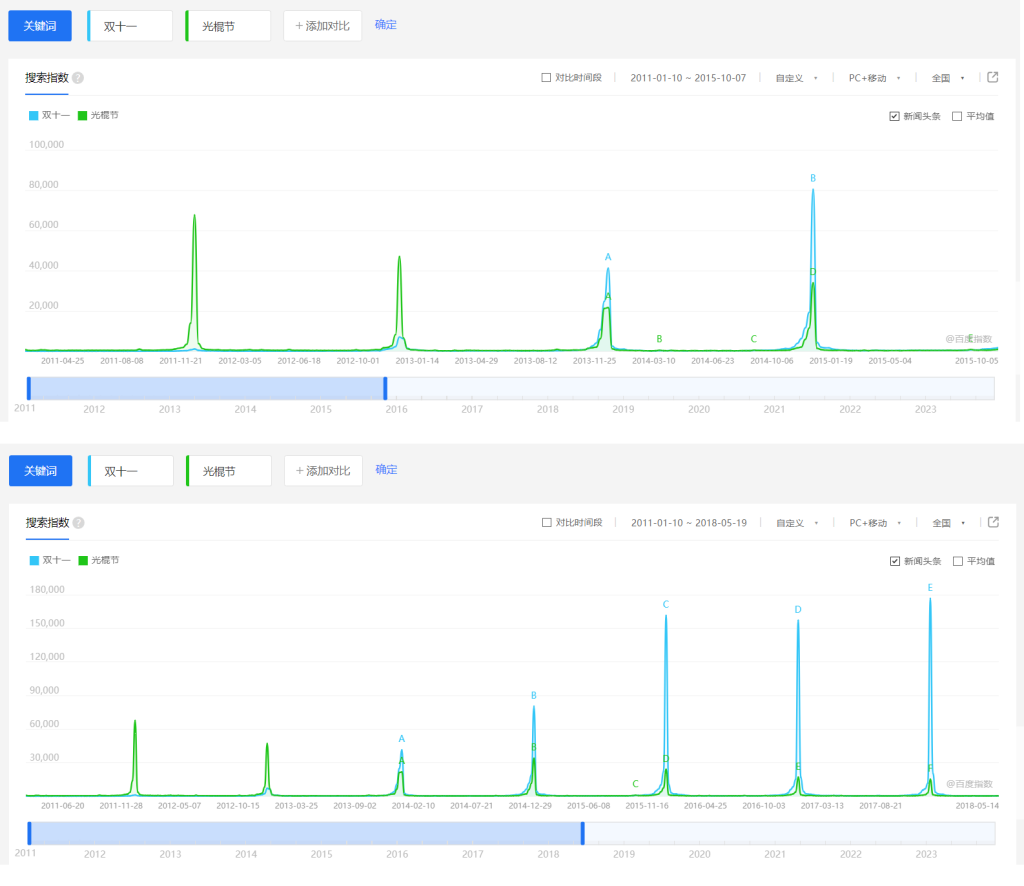Toggle the green 光棍节 legend swatch in upper chart
Screen dimensions: 1024x886
(x=82, y=116)
